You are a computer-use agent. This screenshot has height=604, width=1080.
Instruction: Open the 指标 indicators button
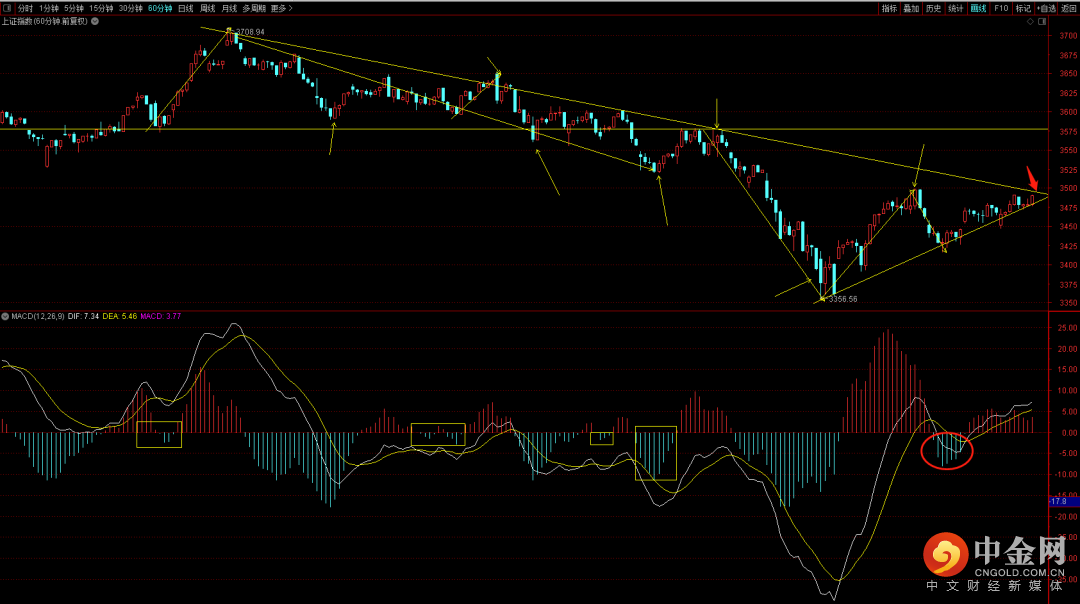click(889, 8)
